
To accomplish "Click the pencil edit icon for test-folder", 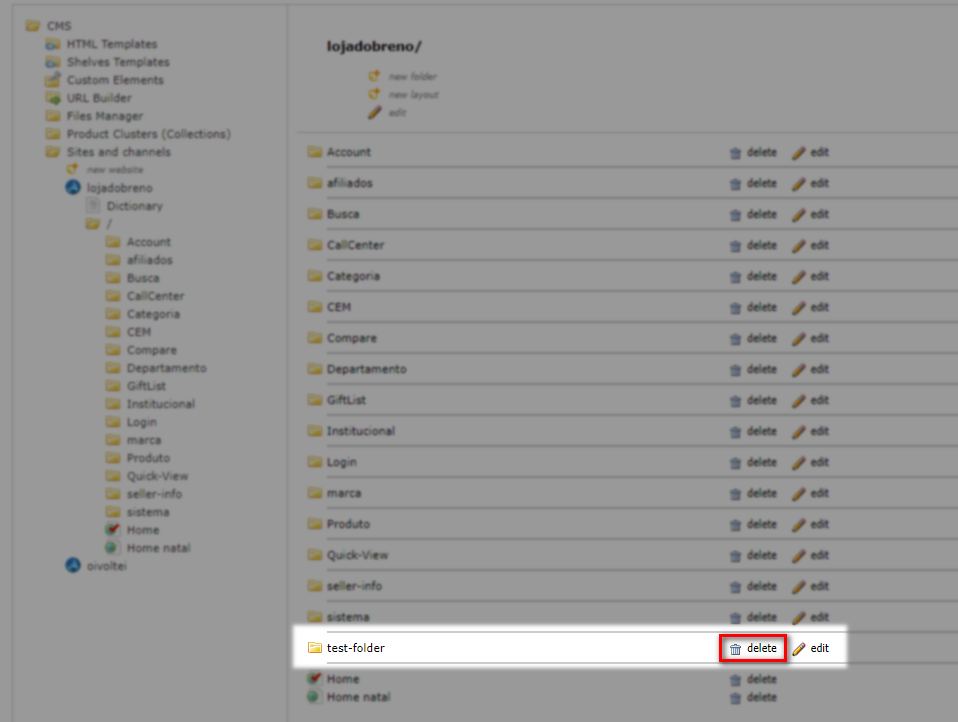I will [798, 649].
